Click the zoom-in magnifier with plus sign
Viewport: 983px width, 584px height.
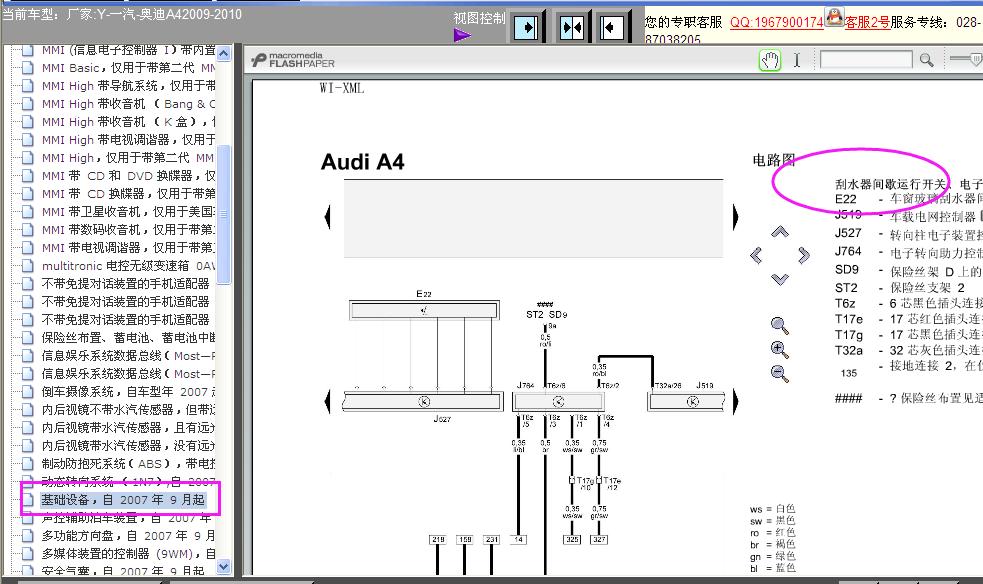(x=779, y=350)
